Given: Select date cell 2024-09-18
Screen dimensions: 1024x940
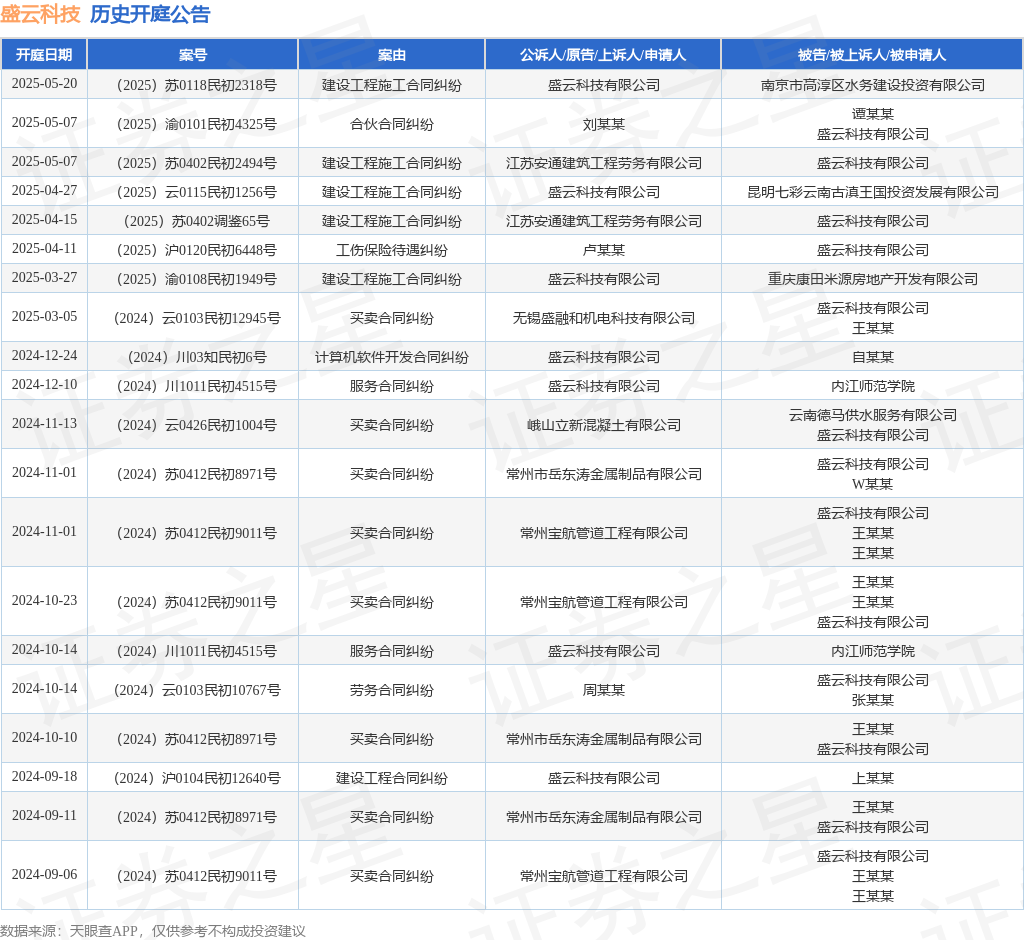Looking at the screenshot, I should click(44, 777).
